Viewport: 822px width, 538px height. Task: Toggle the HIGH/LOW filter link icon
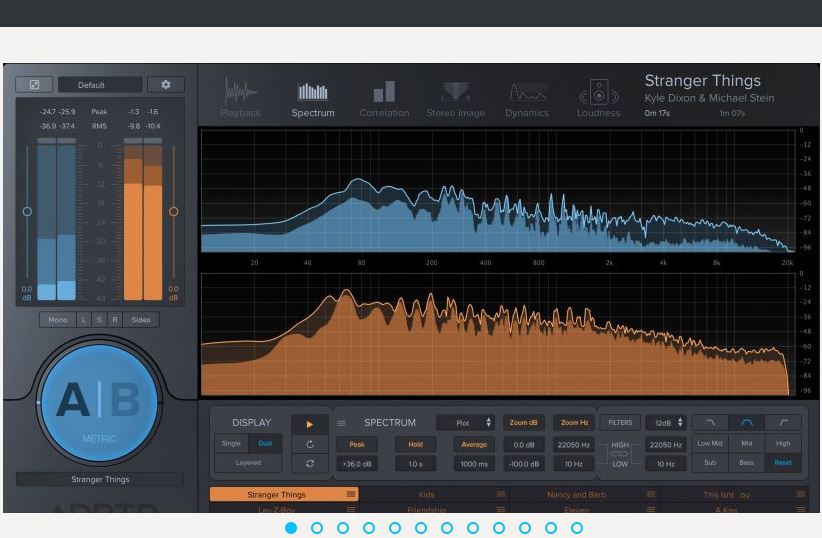(620, 454)
